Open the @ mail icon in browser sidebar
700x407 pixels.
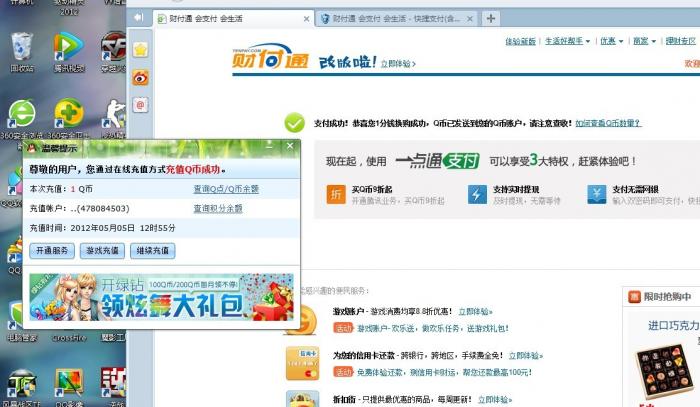(140, 105)
